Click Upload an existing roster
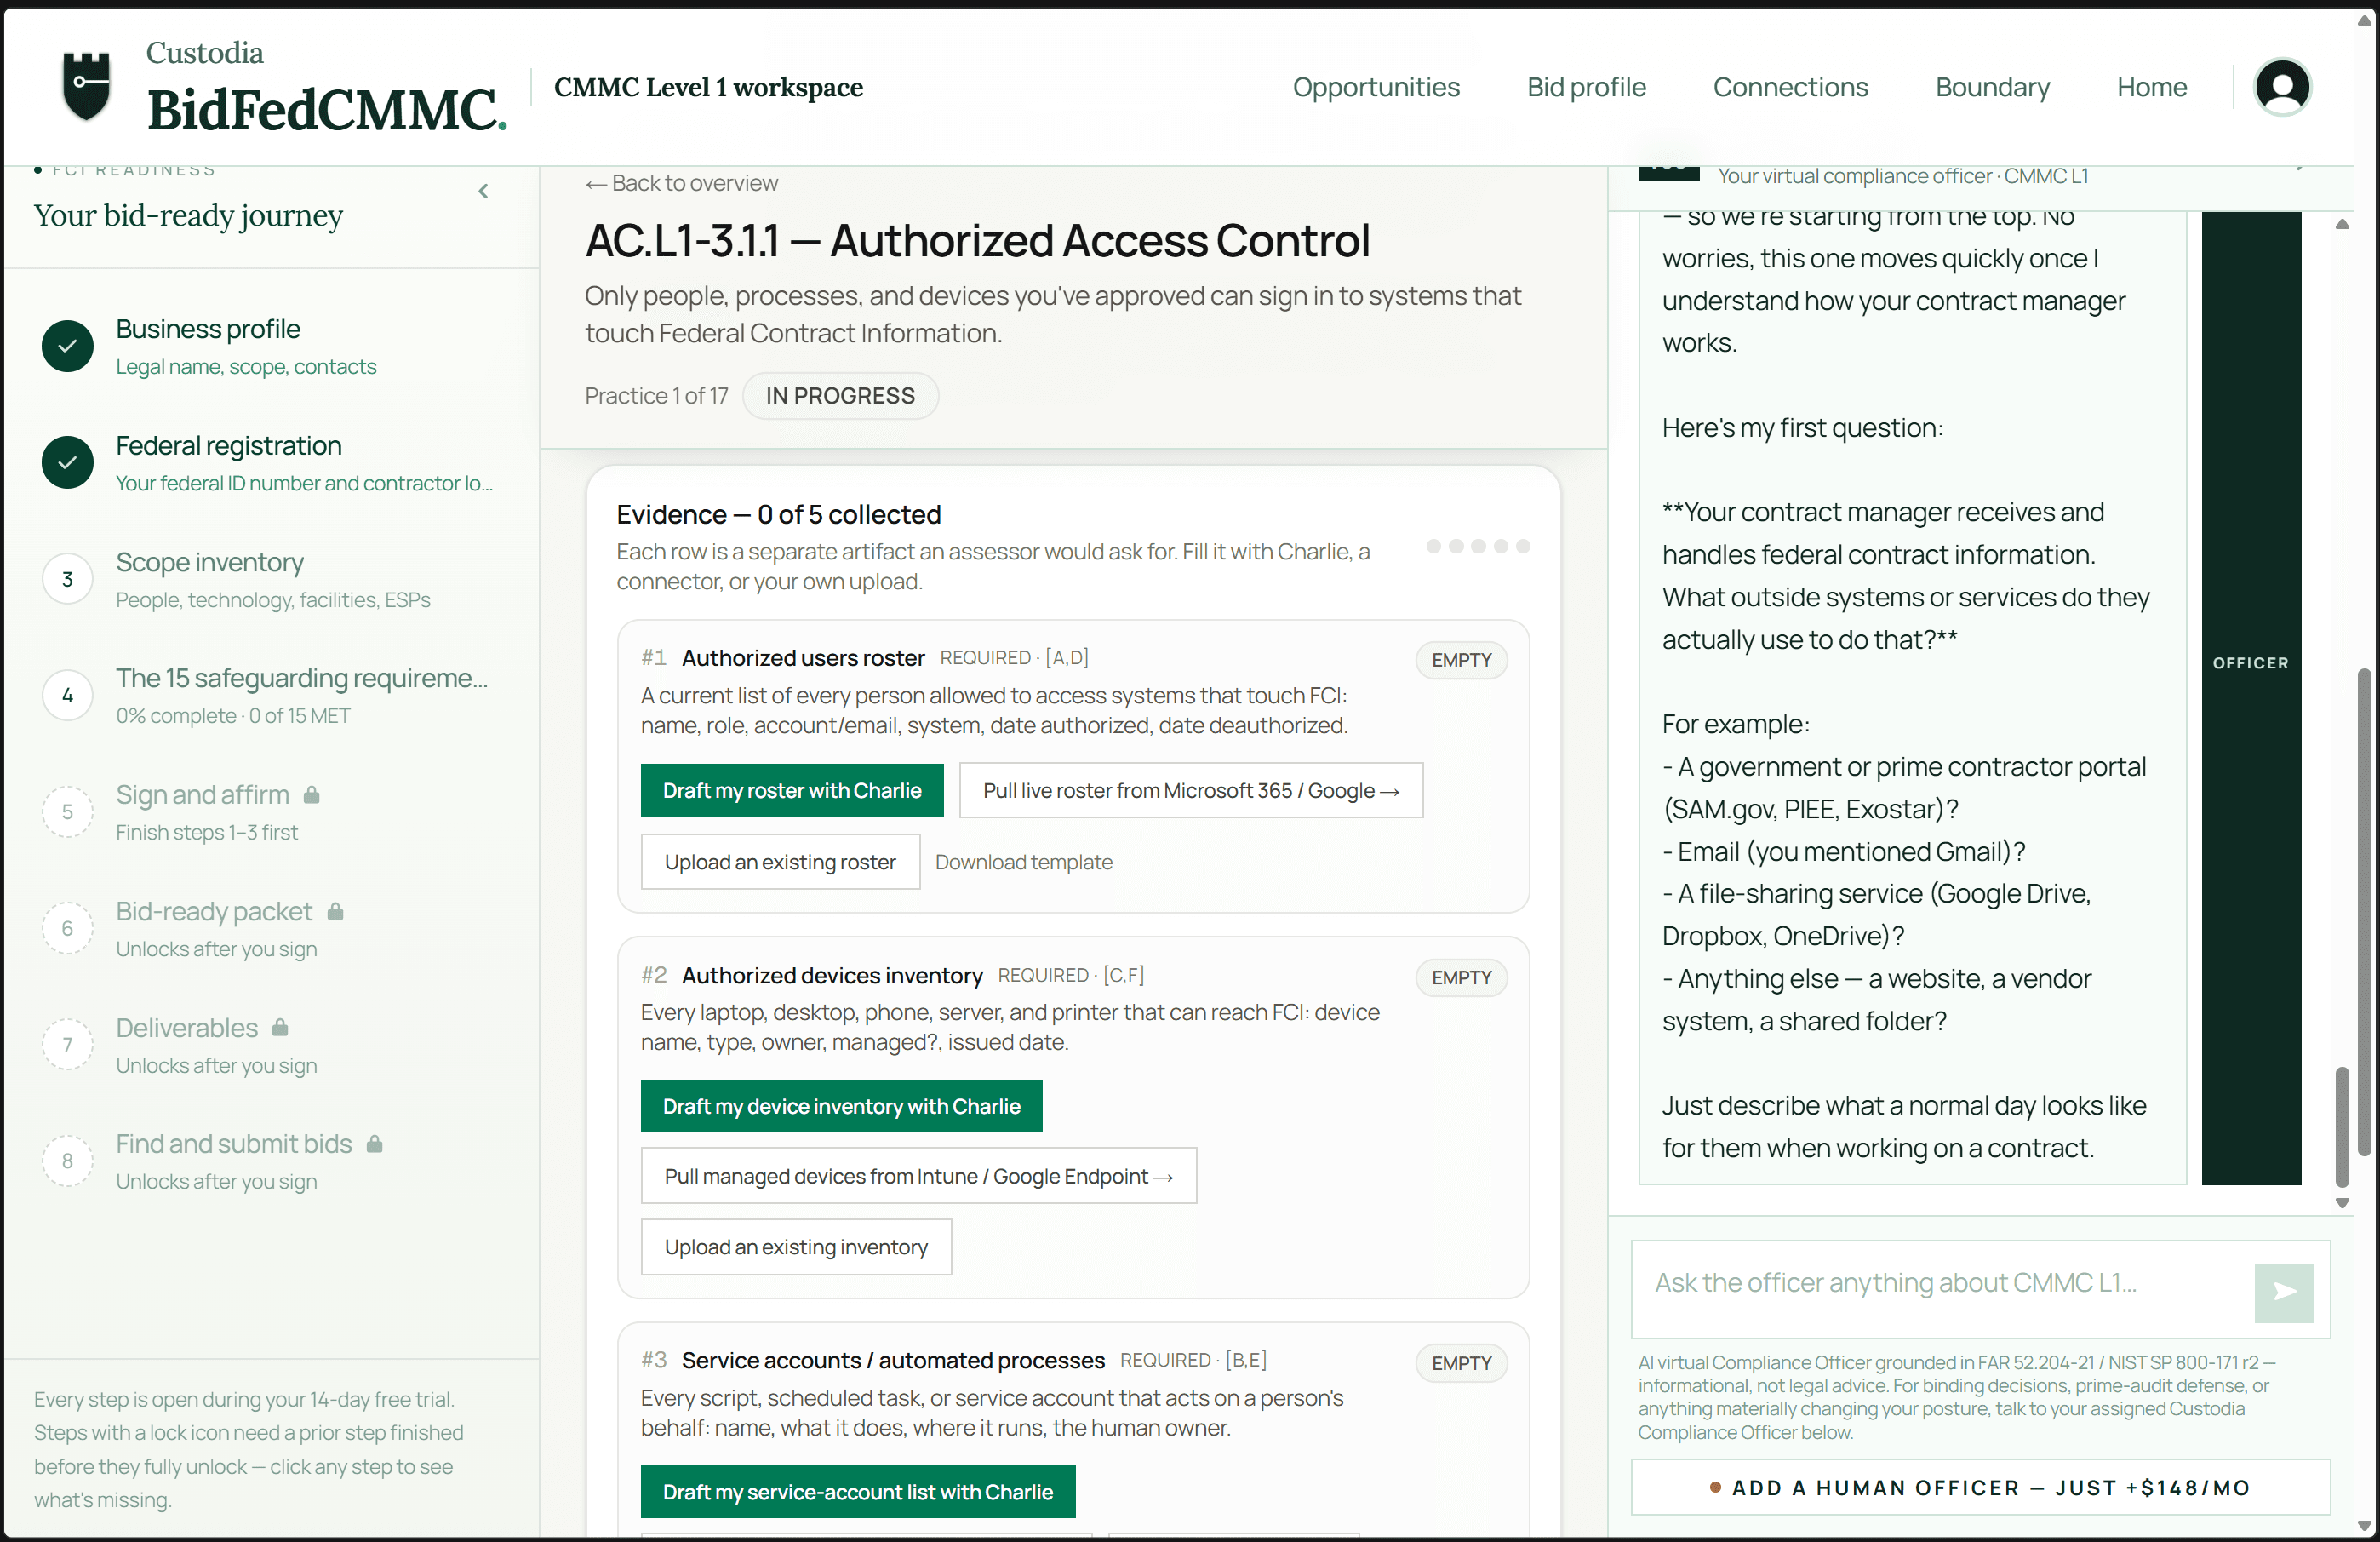 coord(780,861)
